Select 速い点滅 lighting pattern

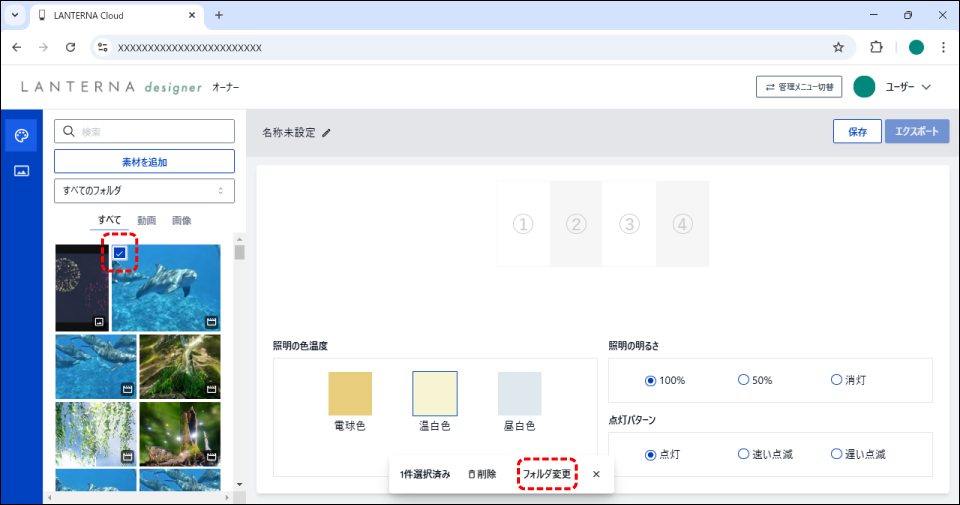click(743, 454)
